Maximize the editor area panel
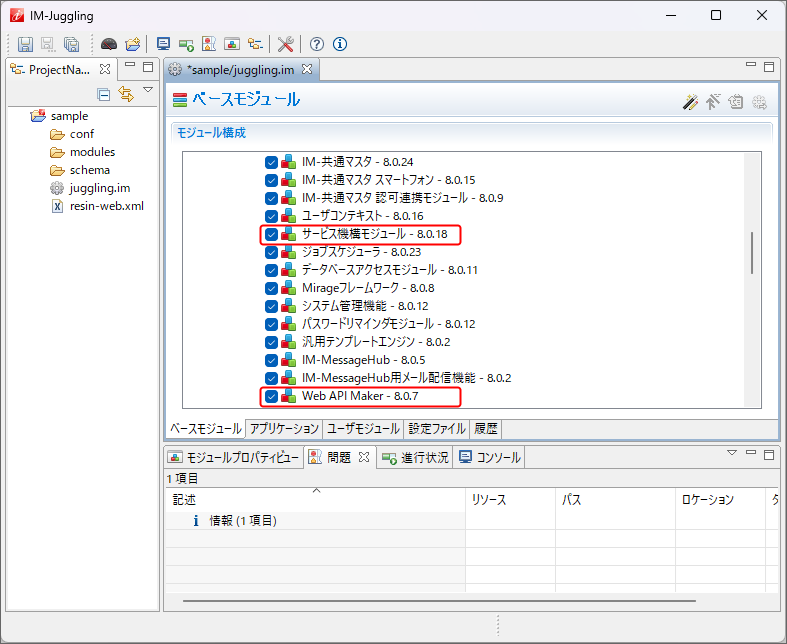The image size is (787, 644). coord(769,66)
